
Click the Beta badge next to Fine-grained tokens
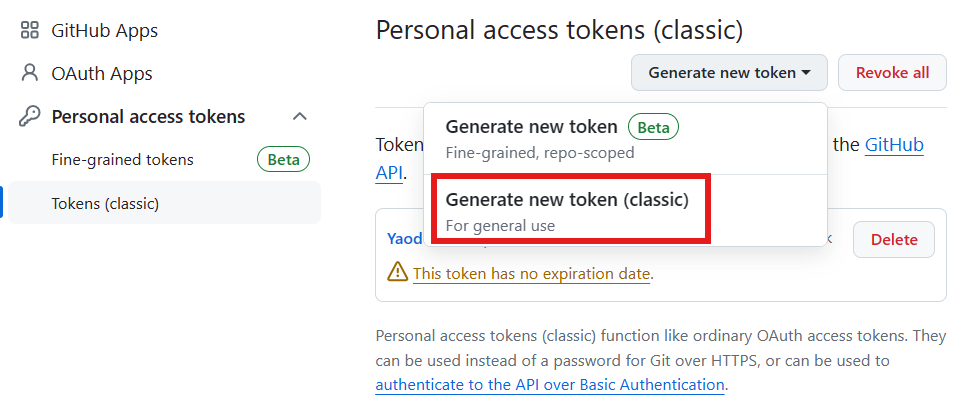coord(284,160)
